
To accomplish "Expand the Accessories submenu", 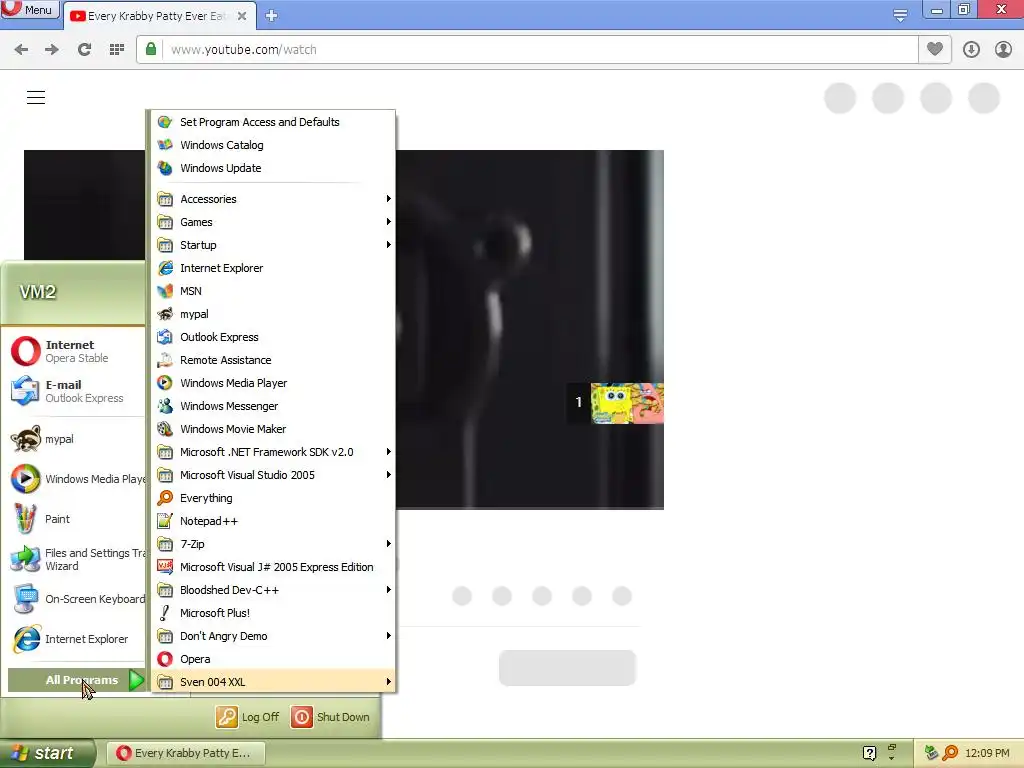I will pos(272,199).
